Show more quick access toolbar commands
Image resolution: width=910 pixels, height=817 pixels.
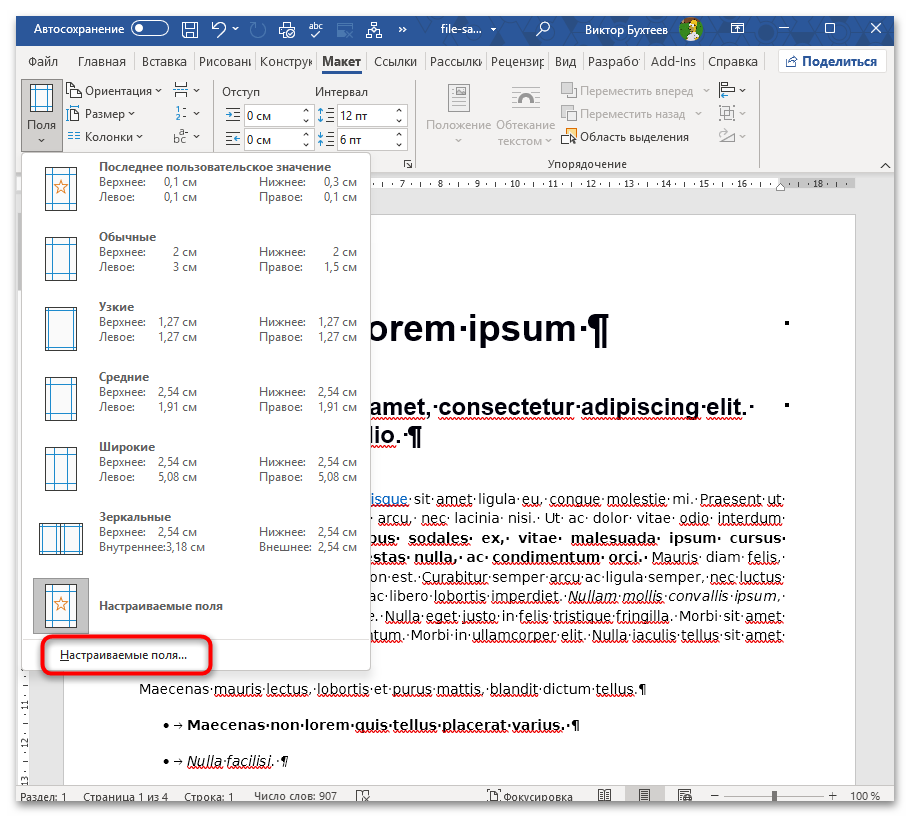[x=403, y=30]
